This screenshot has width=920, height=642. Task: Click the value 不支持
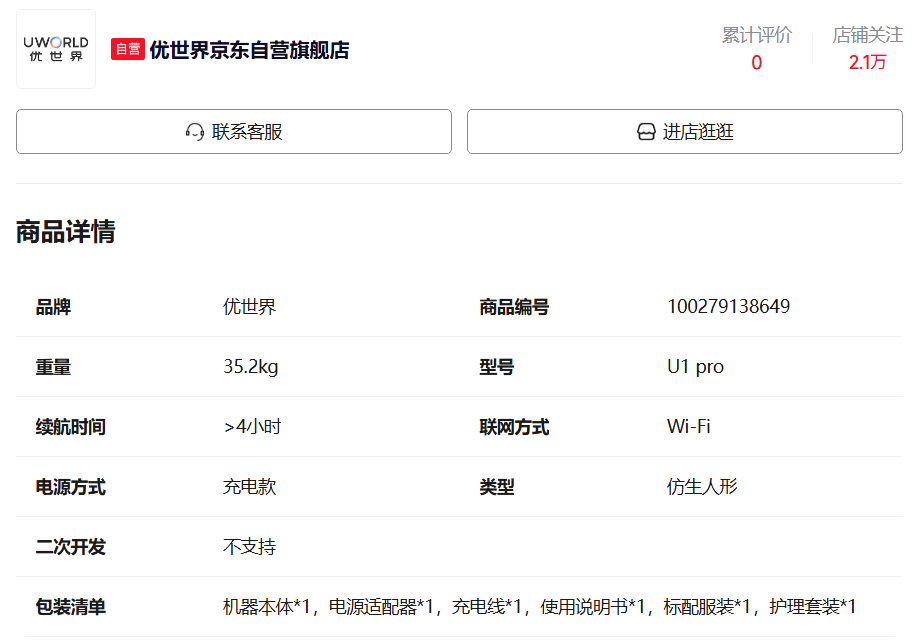click(249, 547)
